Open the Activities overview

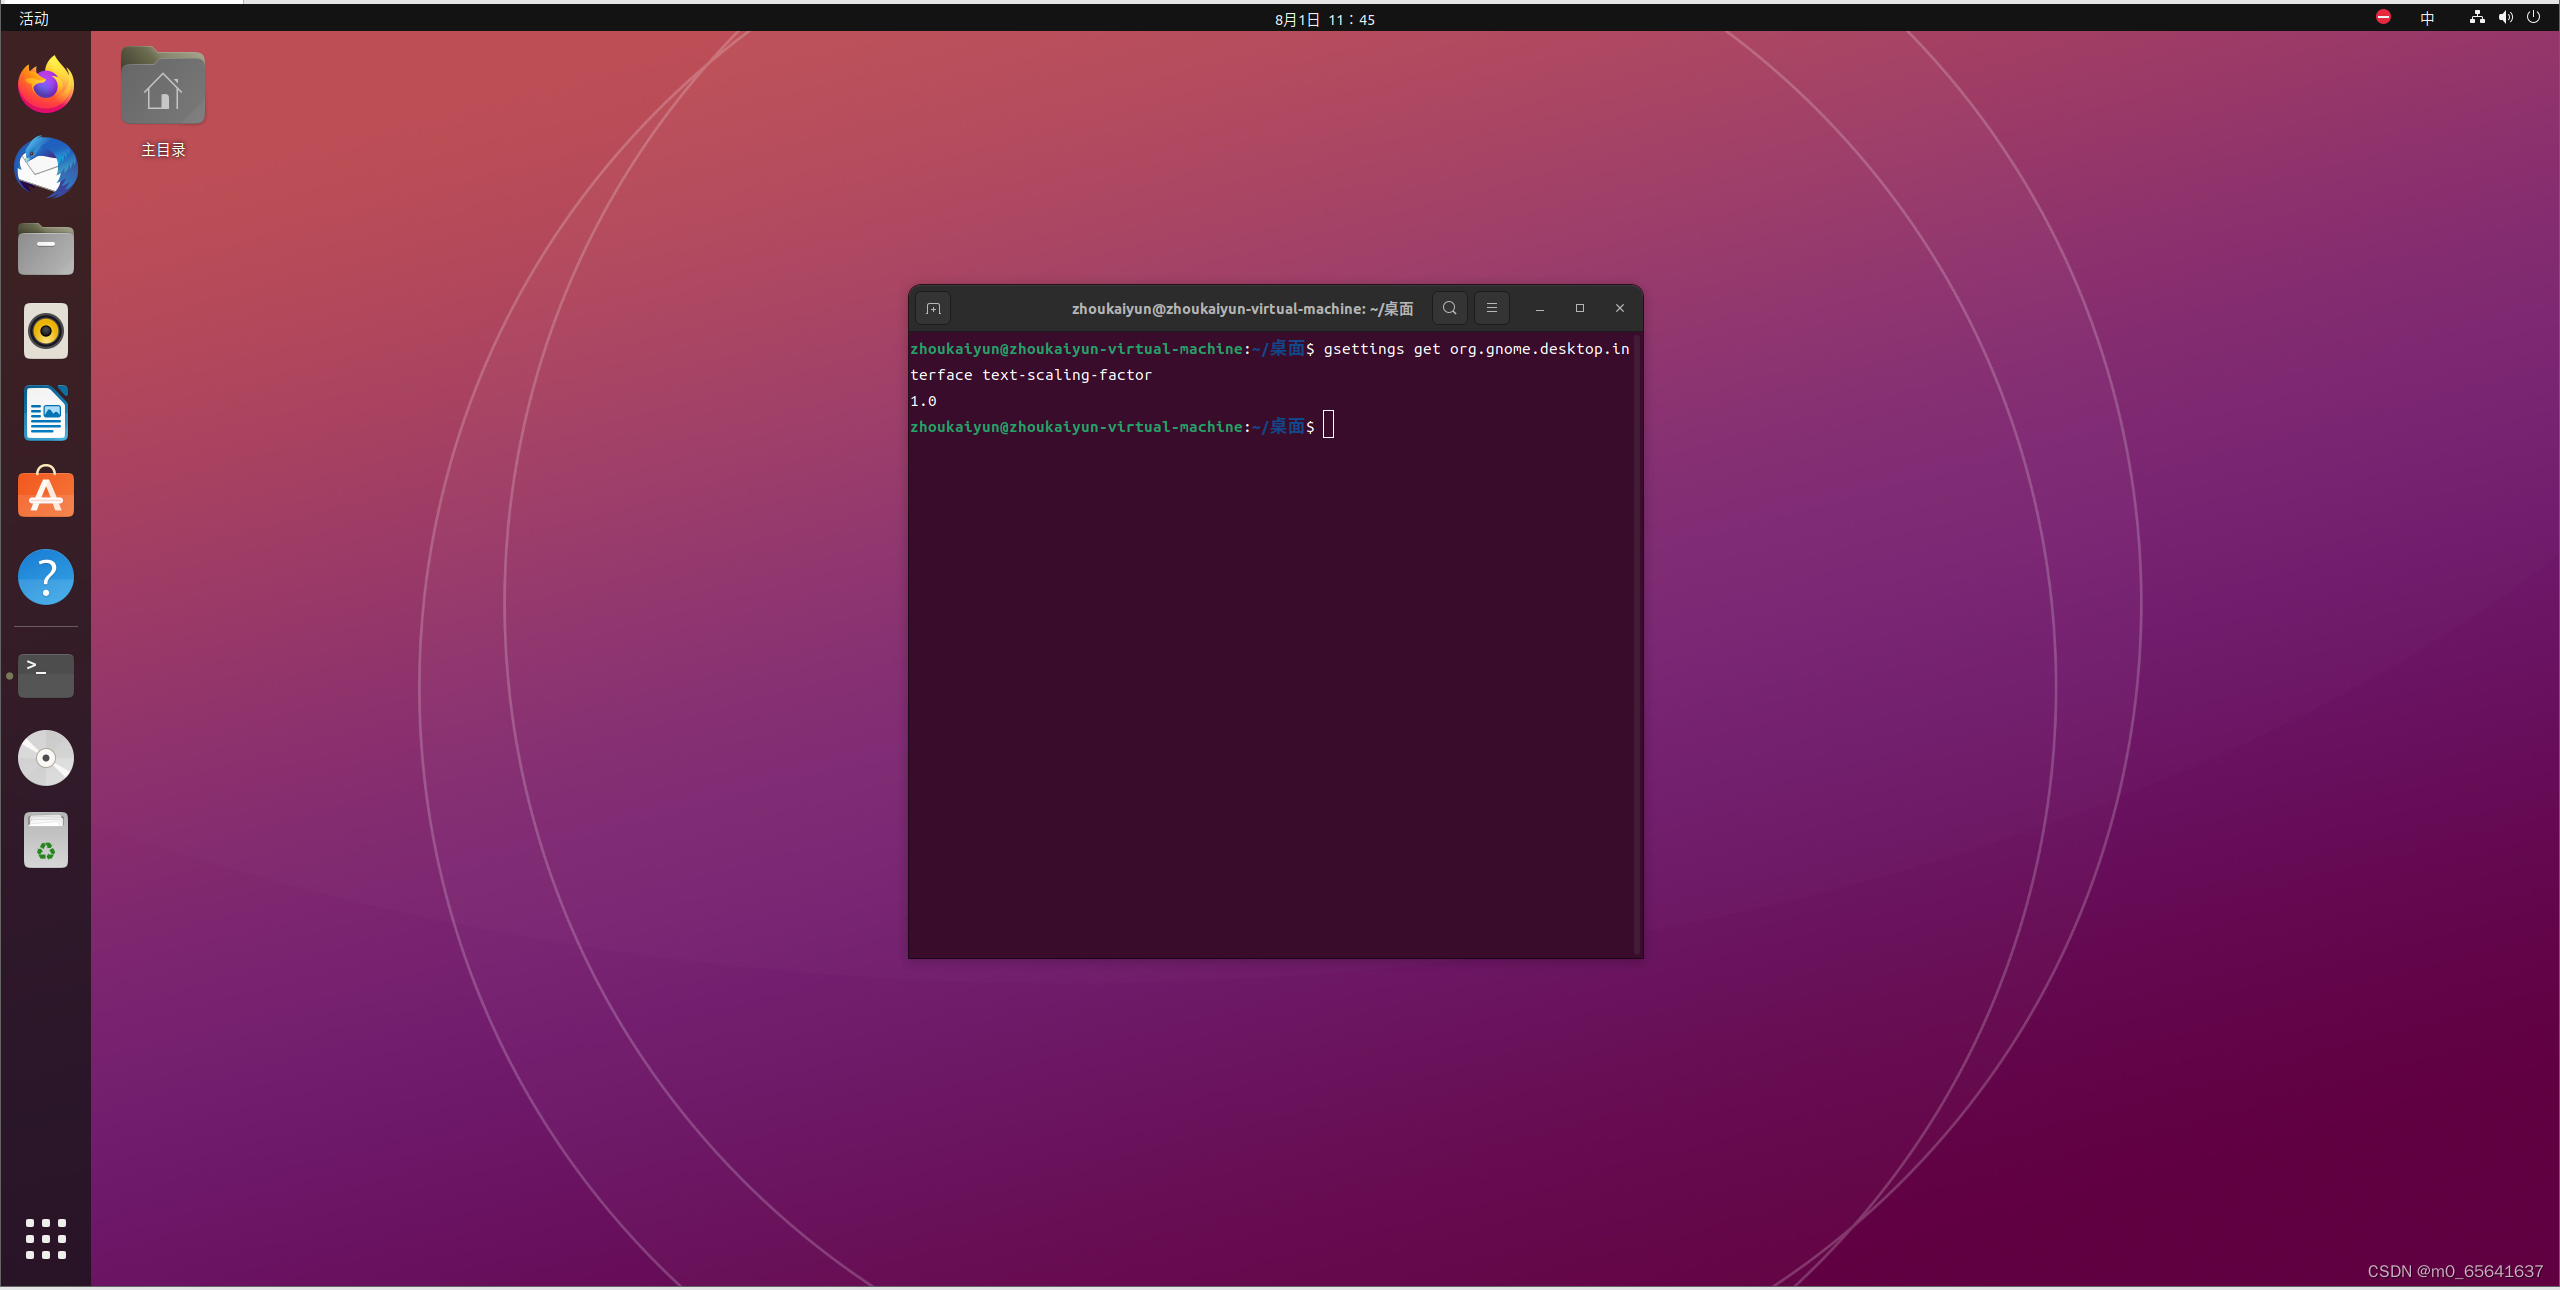[x=33, y=18]
